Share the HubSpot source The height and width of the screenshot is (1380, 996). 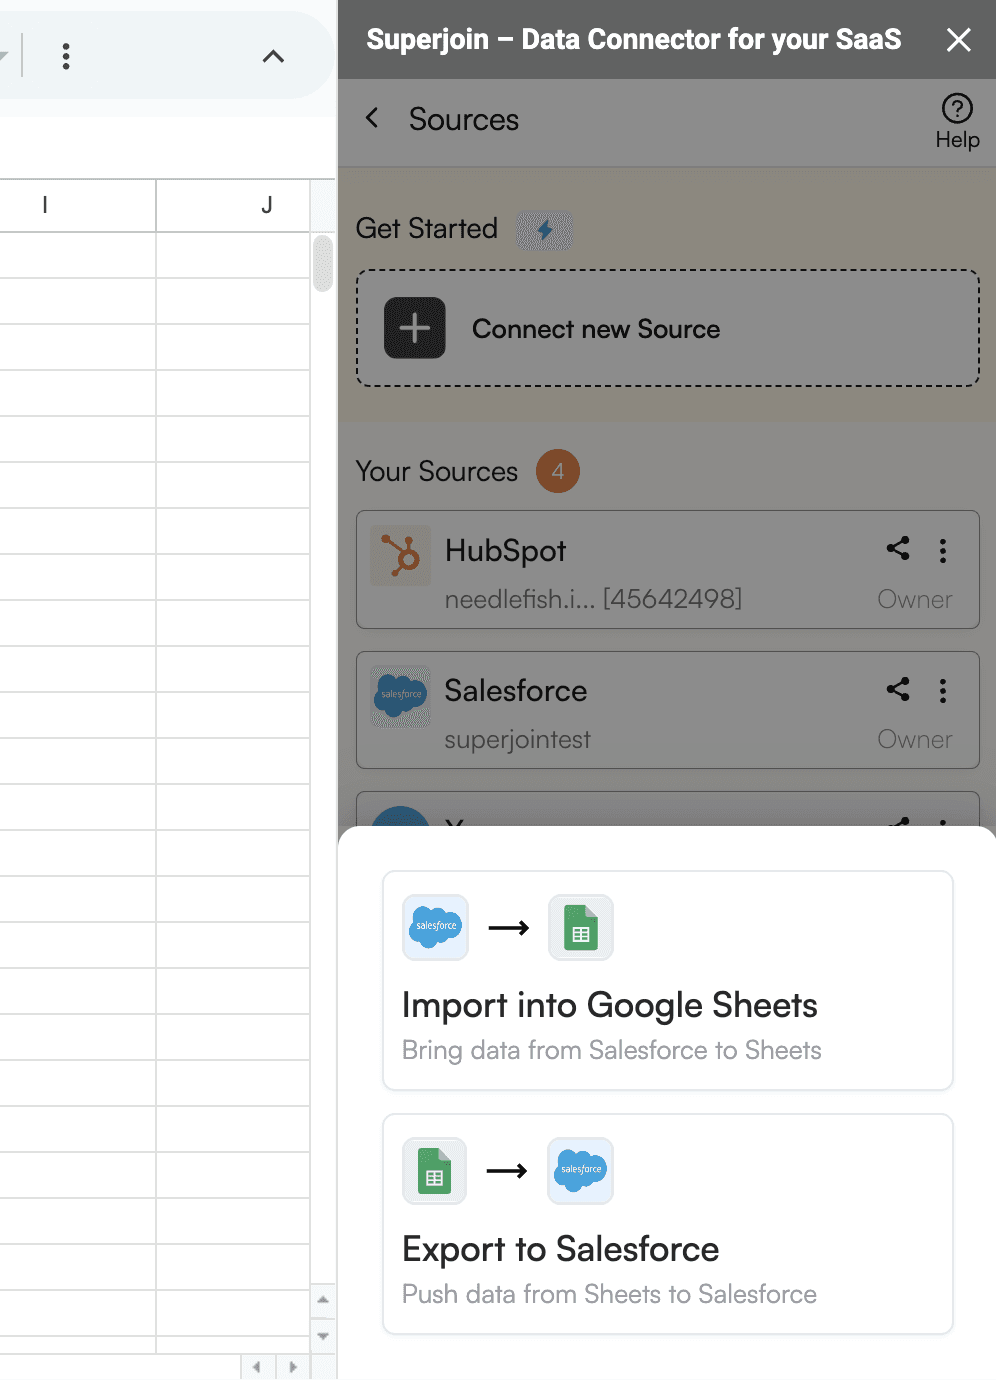coord(898,548)
